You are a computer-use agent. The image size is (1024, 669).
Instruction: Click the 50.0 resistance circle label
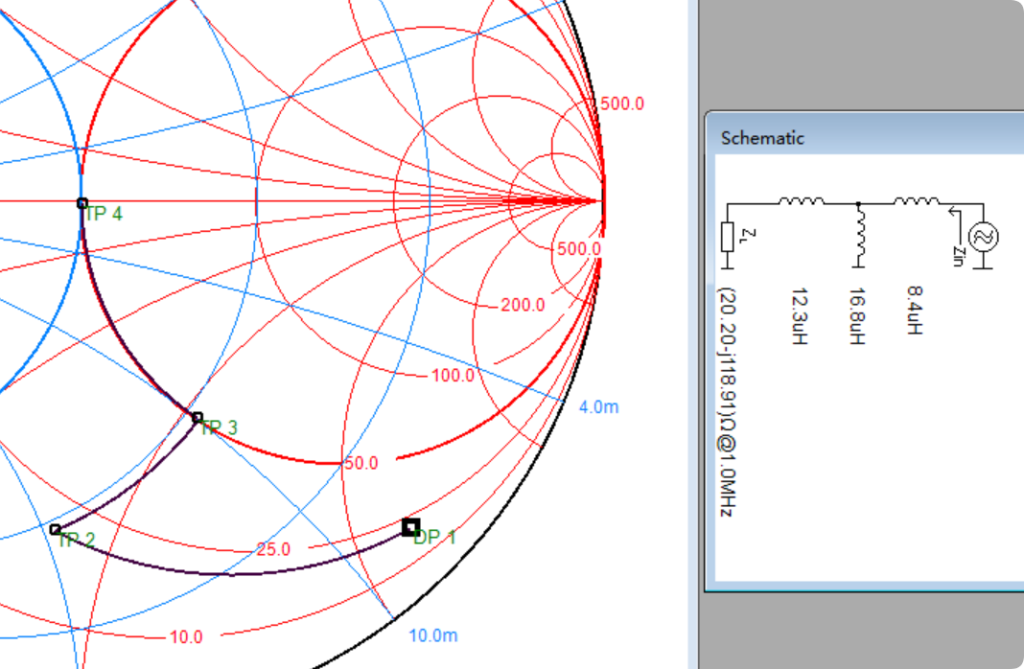pyautogui.click(x=361, y=464)
